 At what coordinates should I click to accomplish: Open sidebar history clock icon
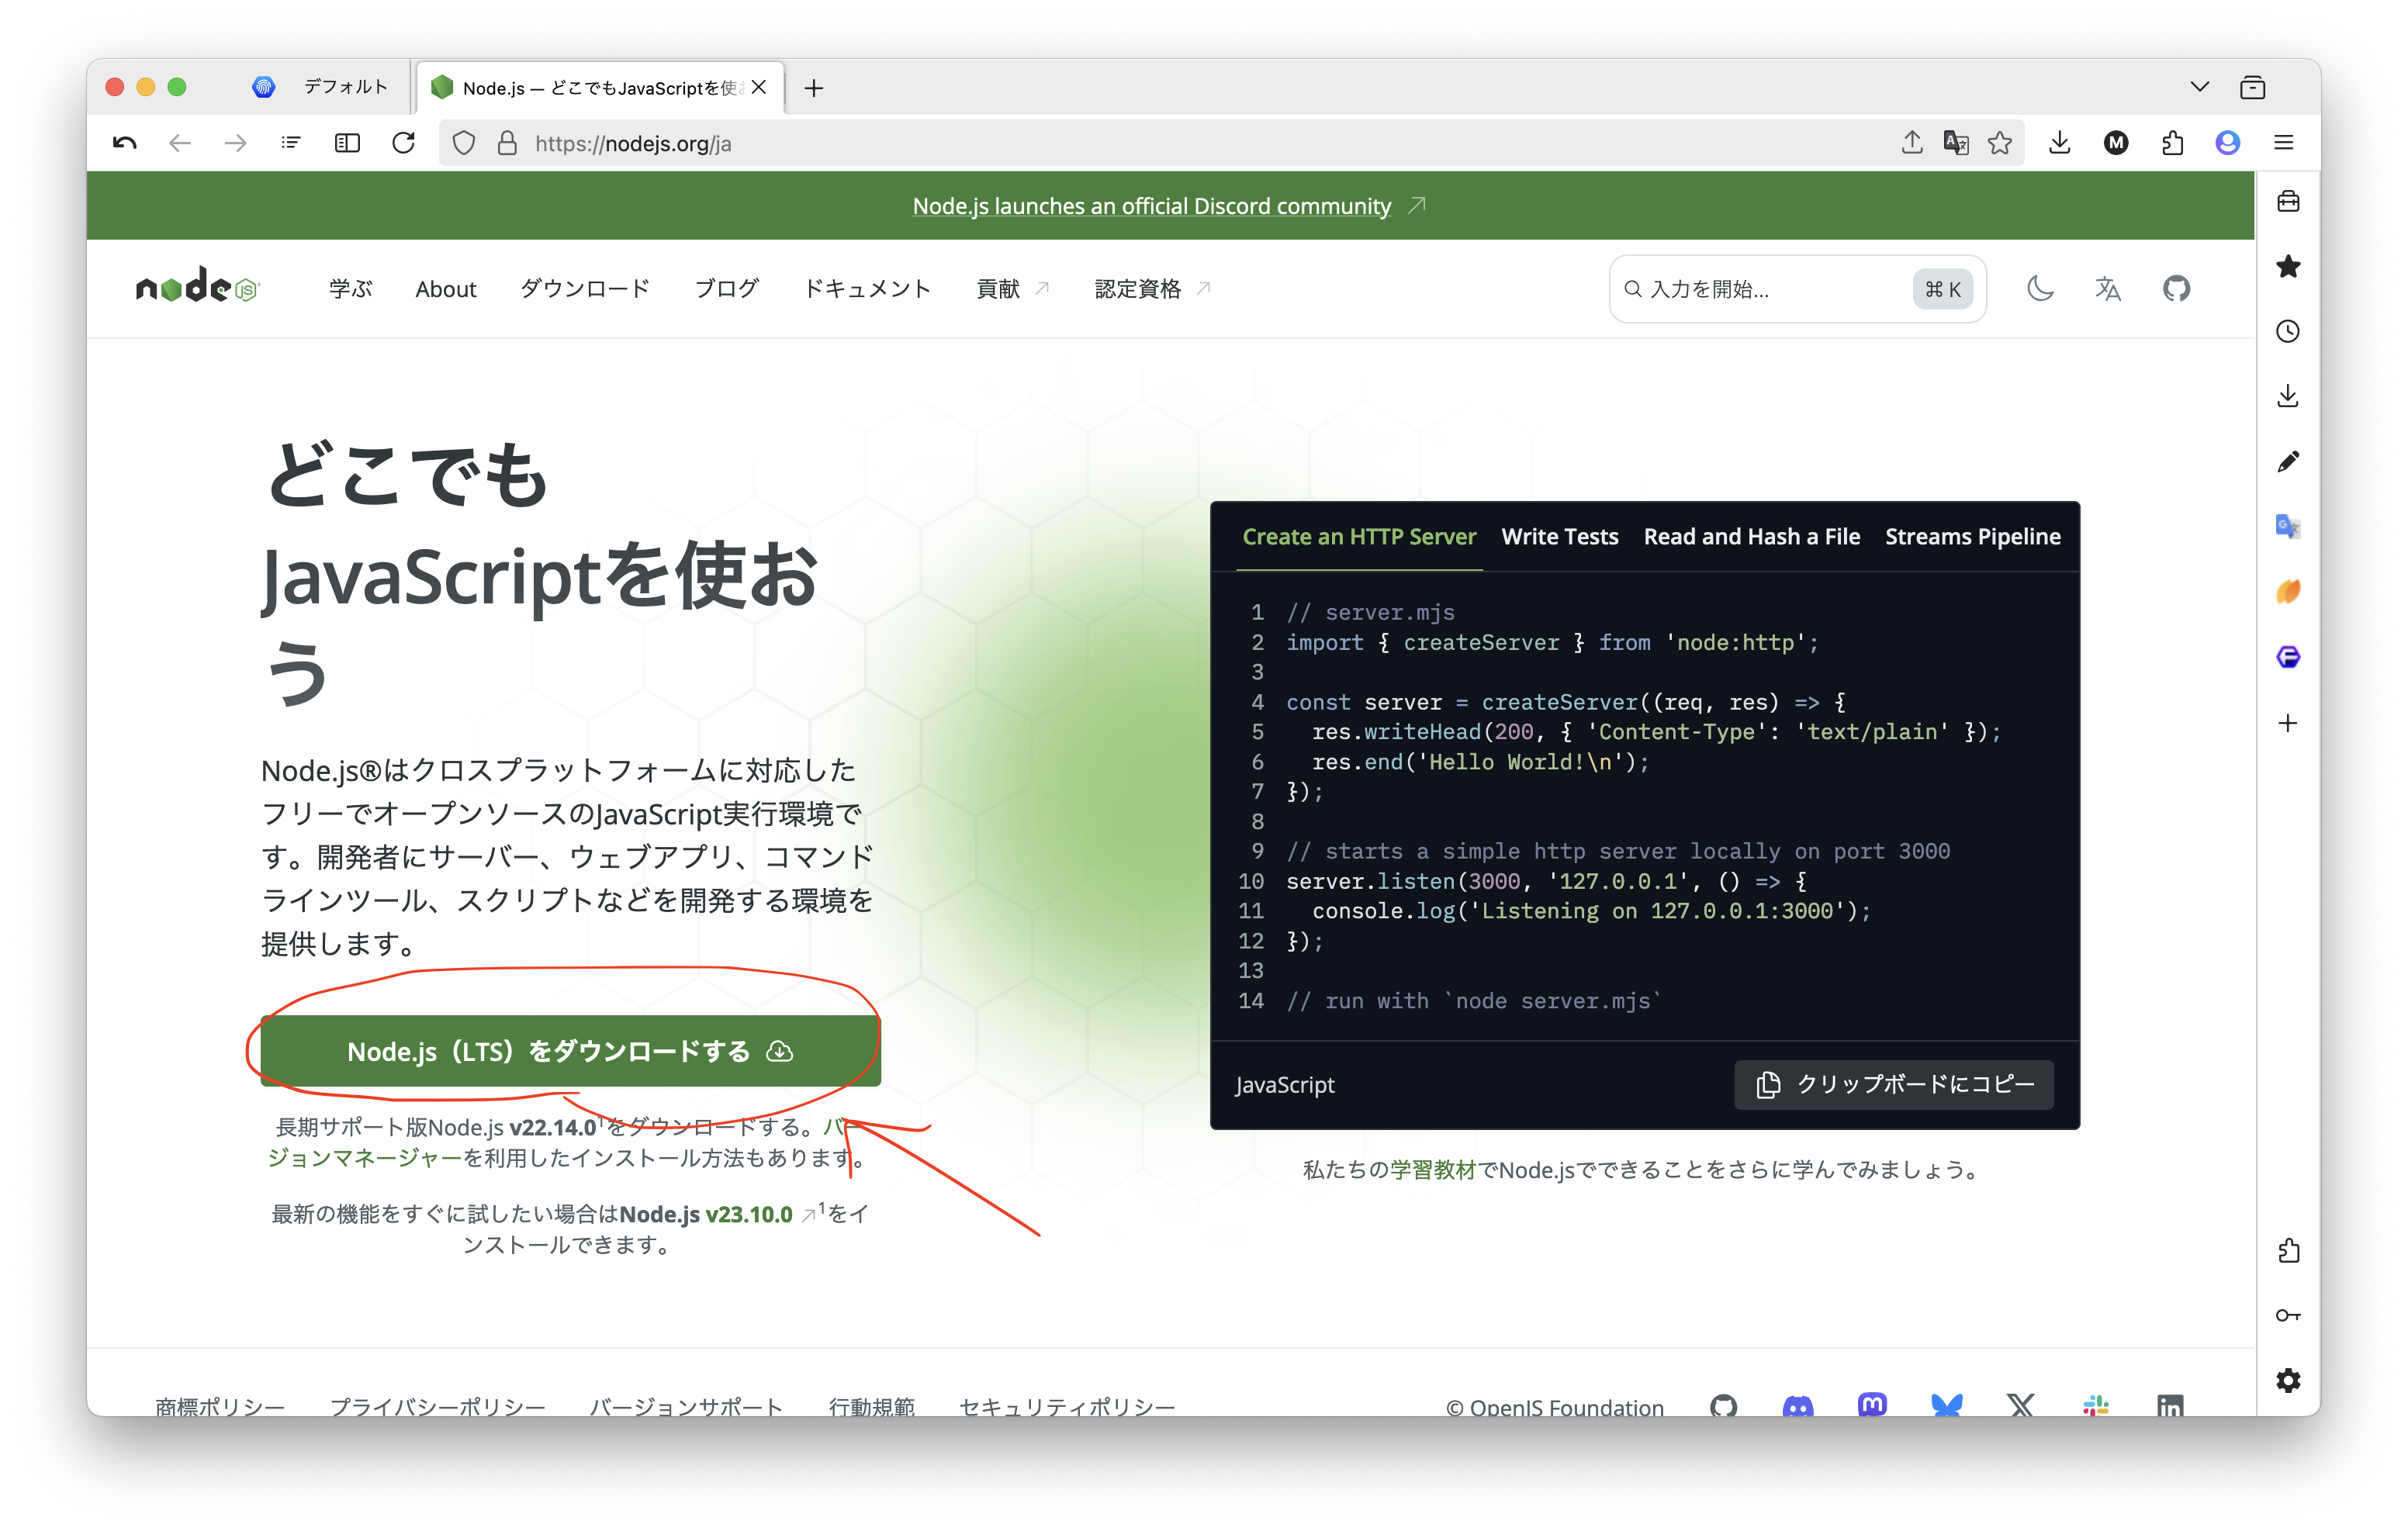pos(2288,331)
